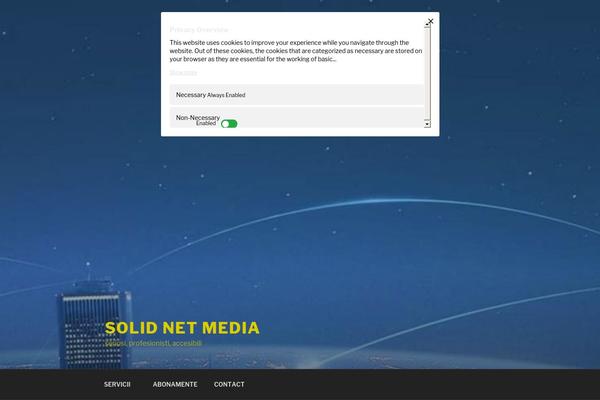The height and width of the screenshot is (400, 600).
Task: Close the Privacy Overview cookie dialog
Action: click(x=430, y=21)
